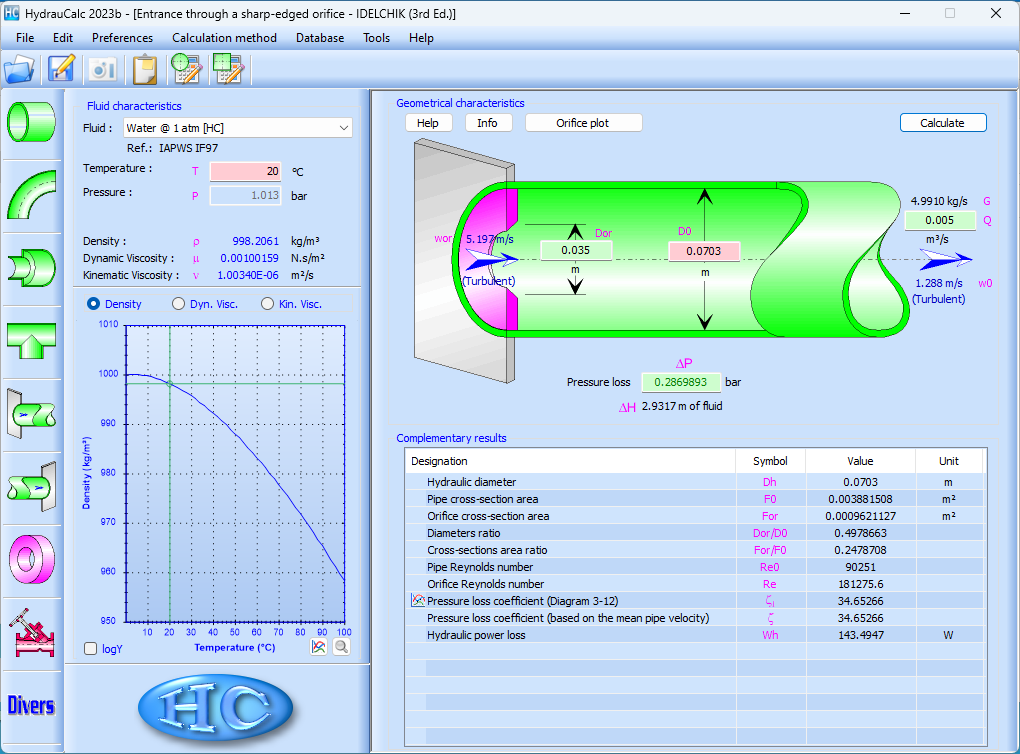The image size is (1020, 754).
Task: Click the Temperature input field
Action: click(245, 171)
